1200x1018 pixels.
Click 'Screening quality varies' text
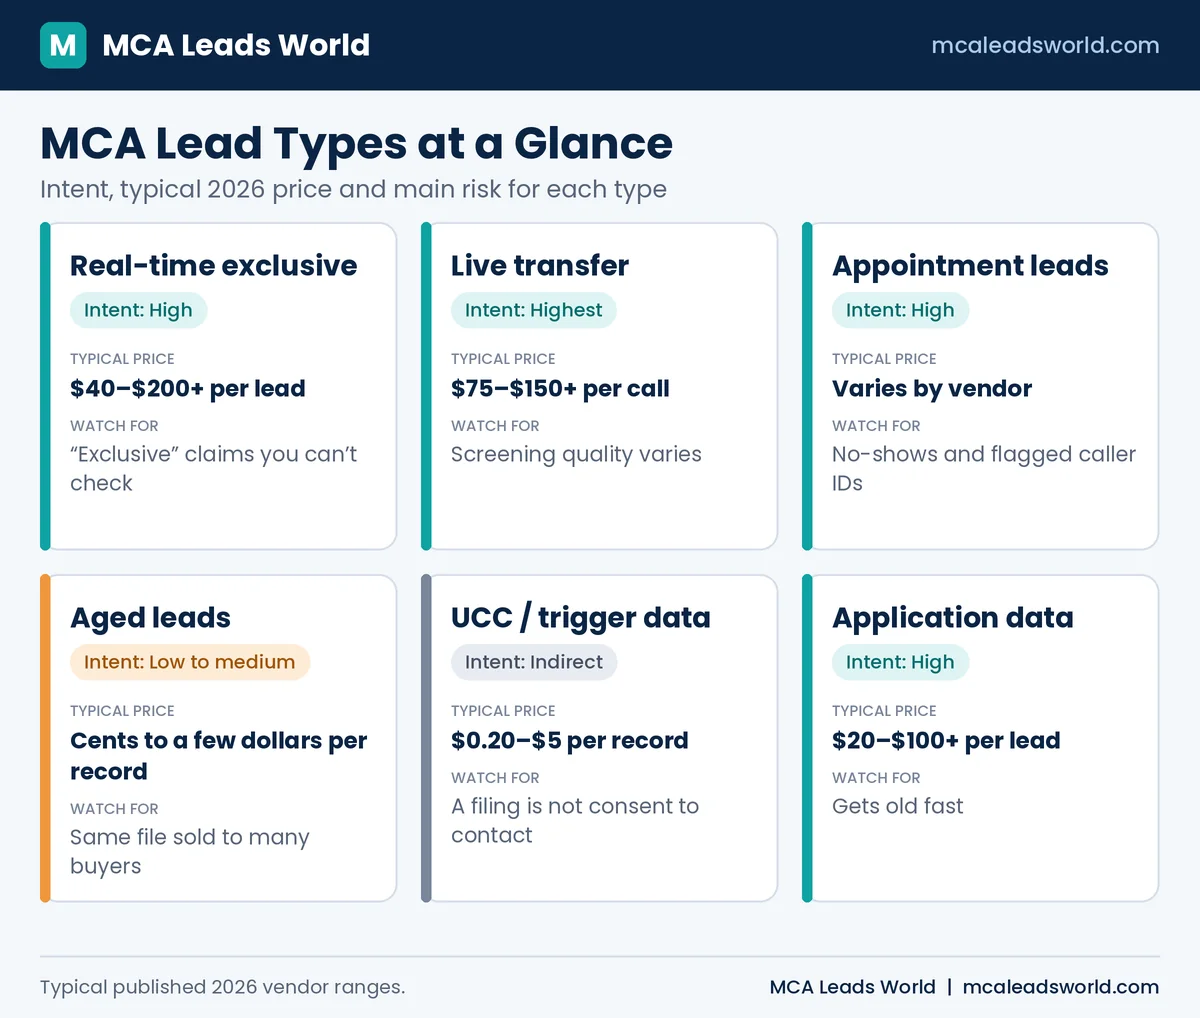click(576, 454)
